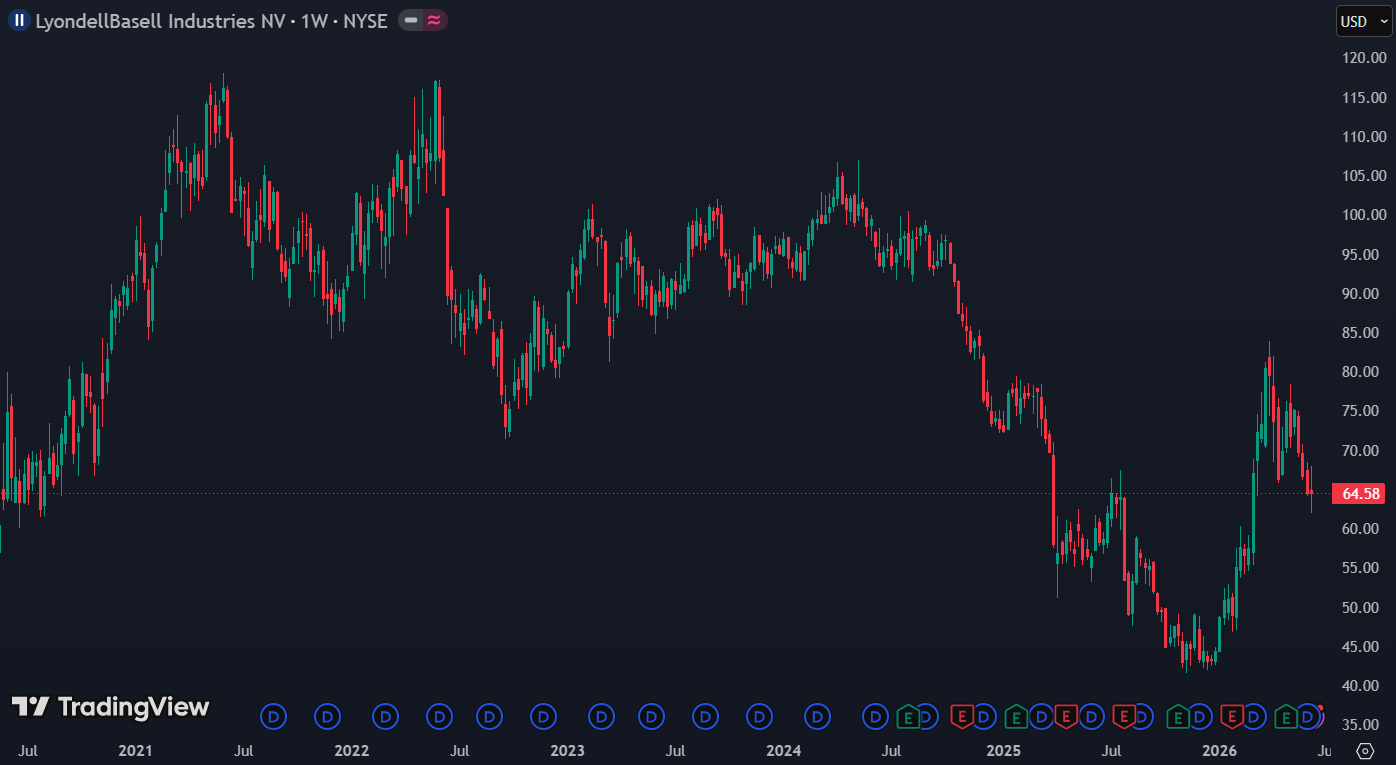
Task: Open the USD currency dropdown
Action: click(x=1364, y=21)
